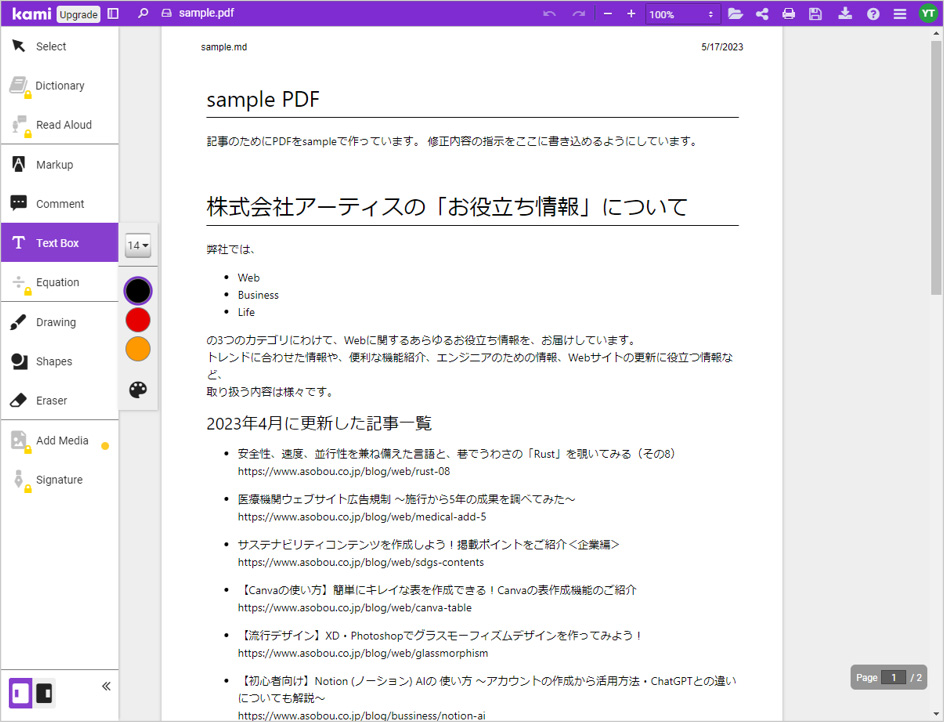Image resolution: width=944 pixels, height=722 pixels.
Task: Click the "Life" bullet item
Action: (x=246, y=312)
